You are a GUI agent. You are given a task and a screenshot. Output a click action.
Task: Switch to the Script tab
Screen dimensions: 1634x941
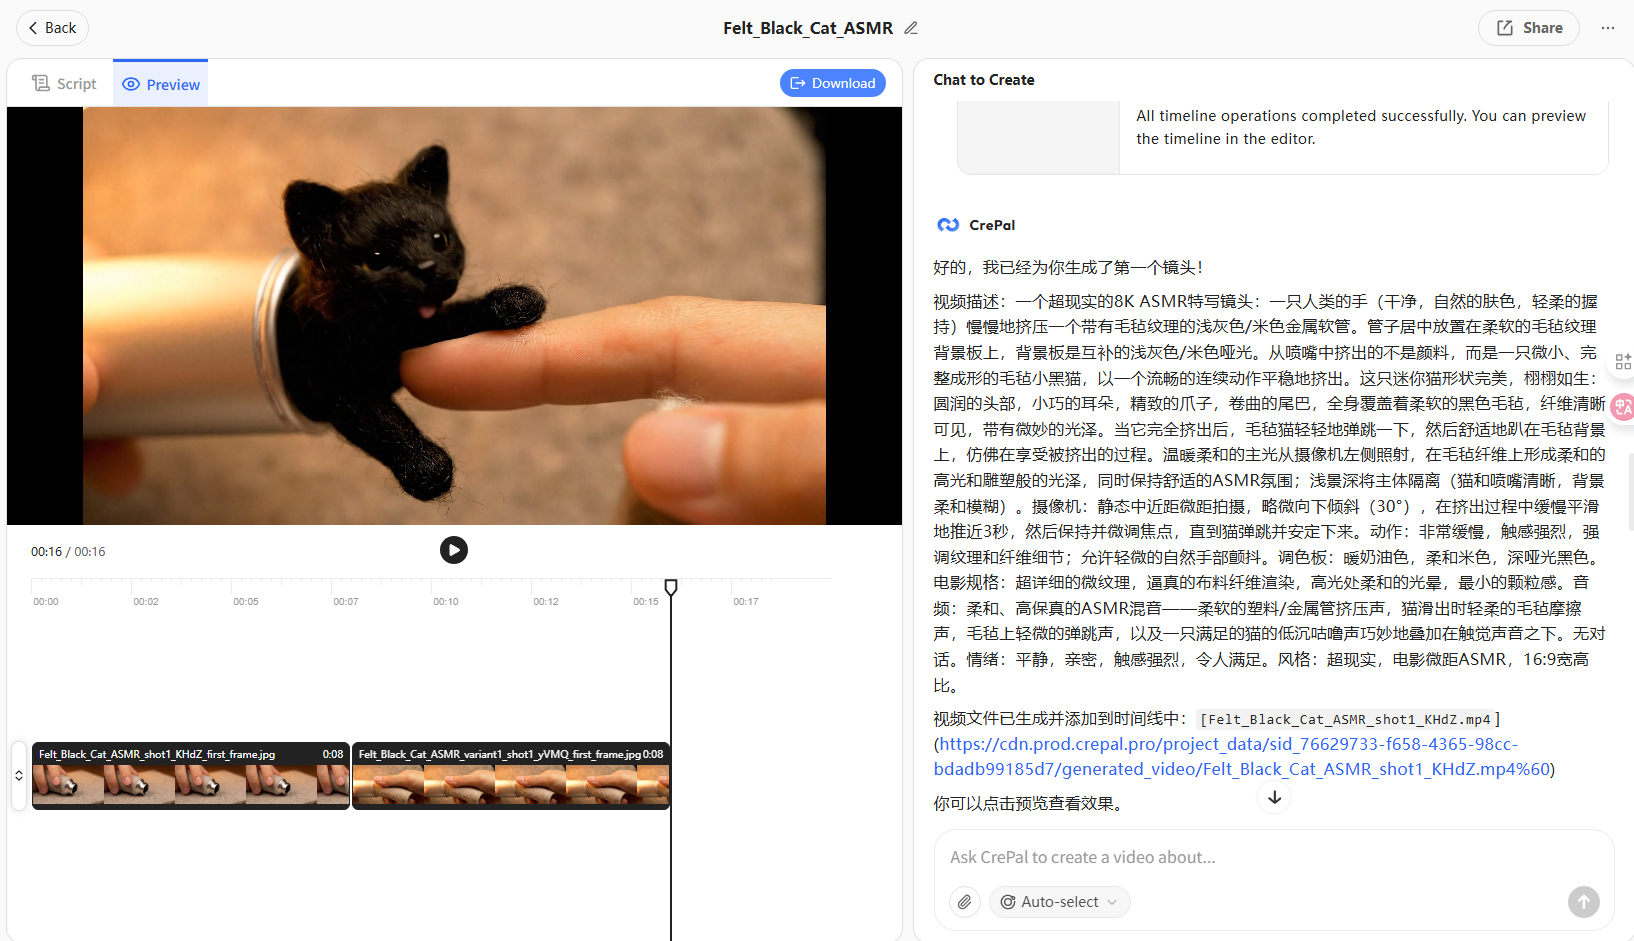point(64,84)
